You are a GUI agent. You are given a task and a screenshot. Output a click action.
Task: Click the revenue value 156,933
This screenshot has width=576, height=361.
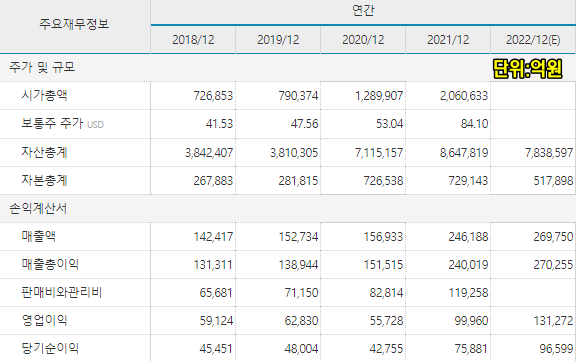[383, 237]
